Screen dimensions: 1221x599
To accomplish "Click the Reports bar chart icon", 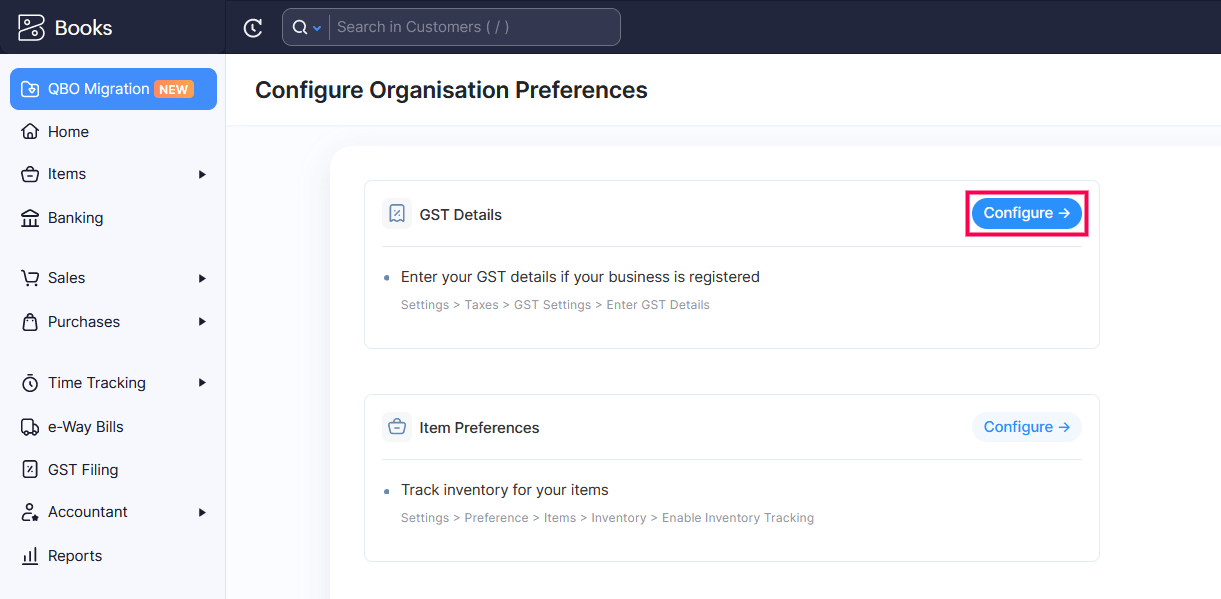I will [x=30, y=556].
